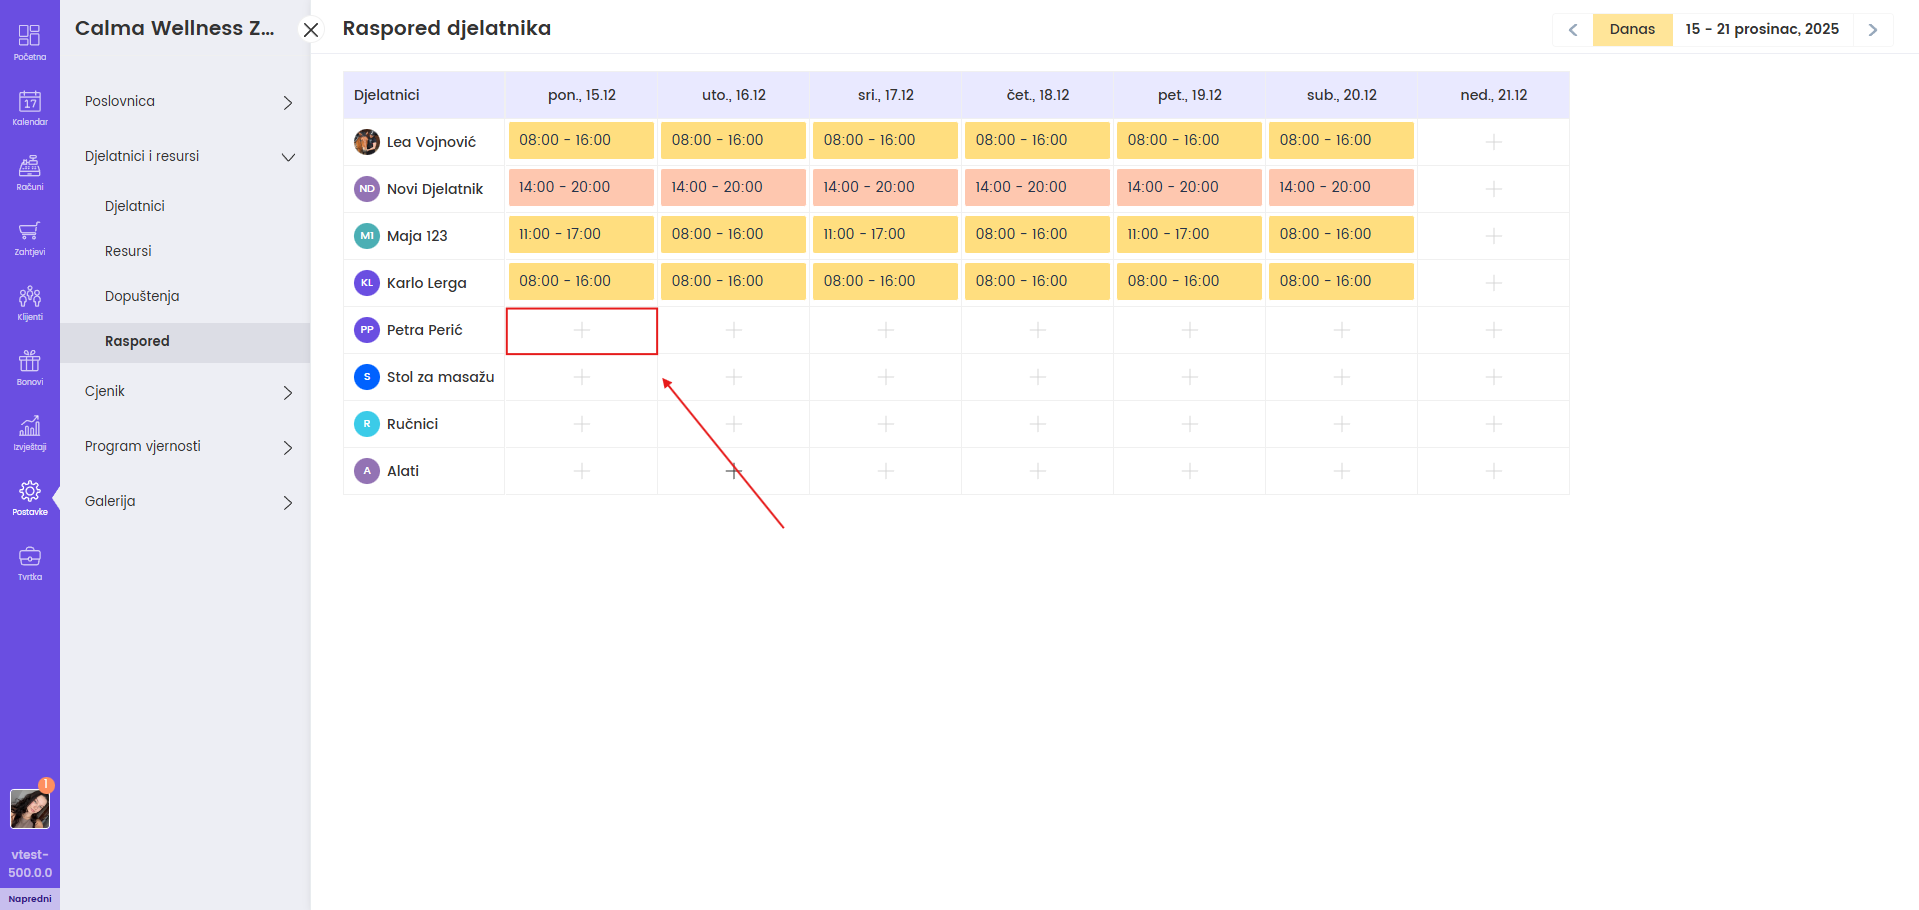
Task: Open the Zahtjevi cart icon
Action: pos(30,237)
